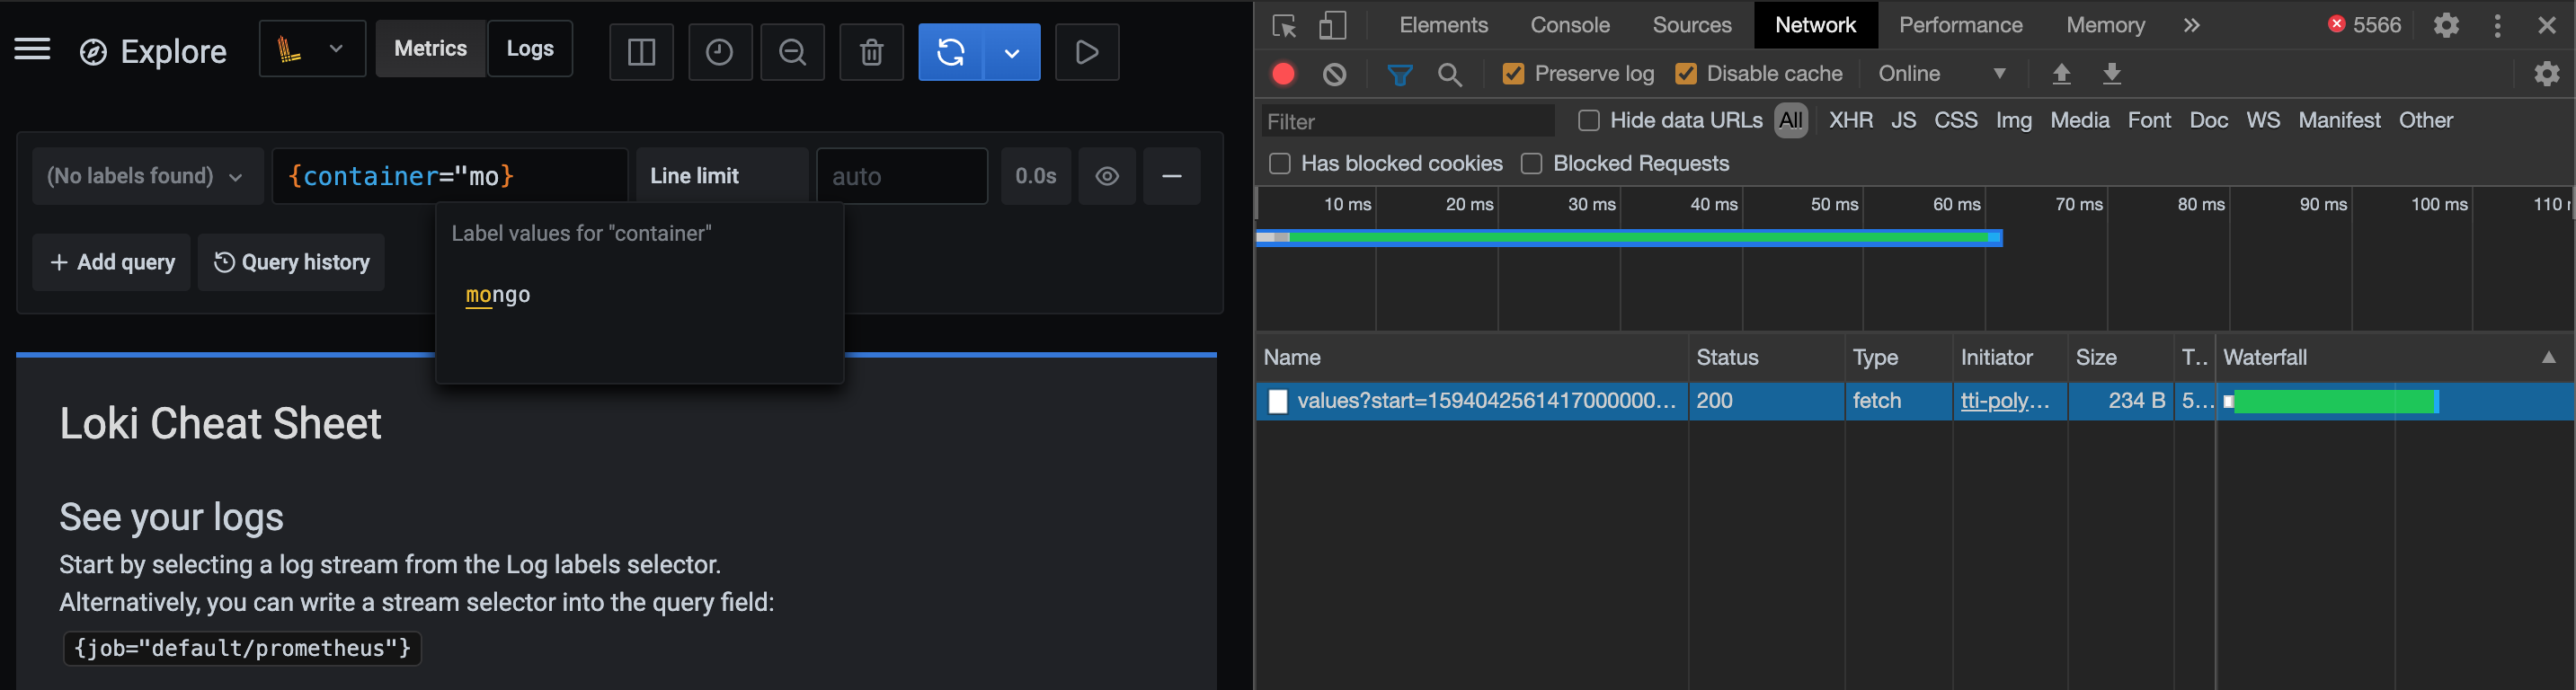Click the overview timeline request bar
This screenshot has width=2576, height=690.
click(x=1629, y=238)
